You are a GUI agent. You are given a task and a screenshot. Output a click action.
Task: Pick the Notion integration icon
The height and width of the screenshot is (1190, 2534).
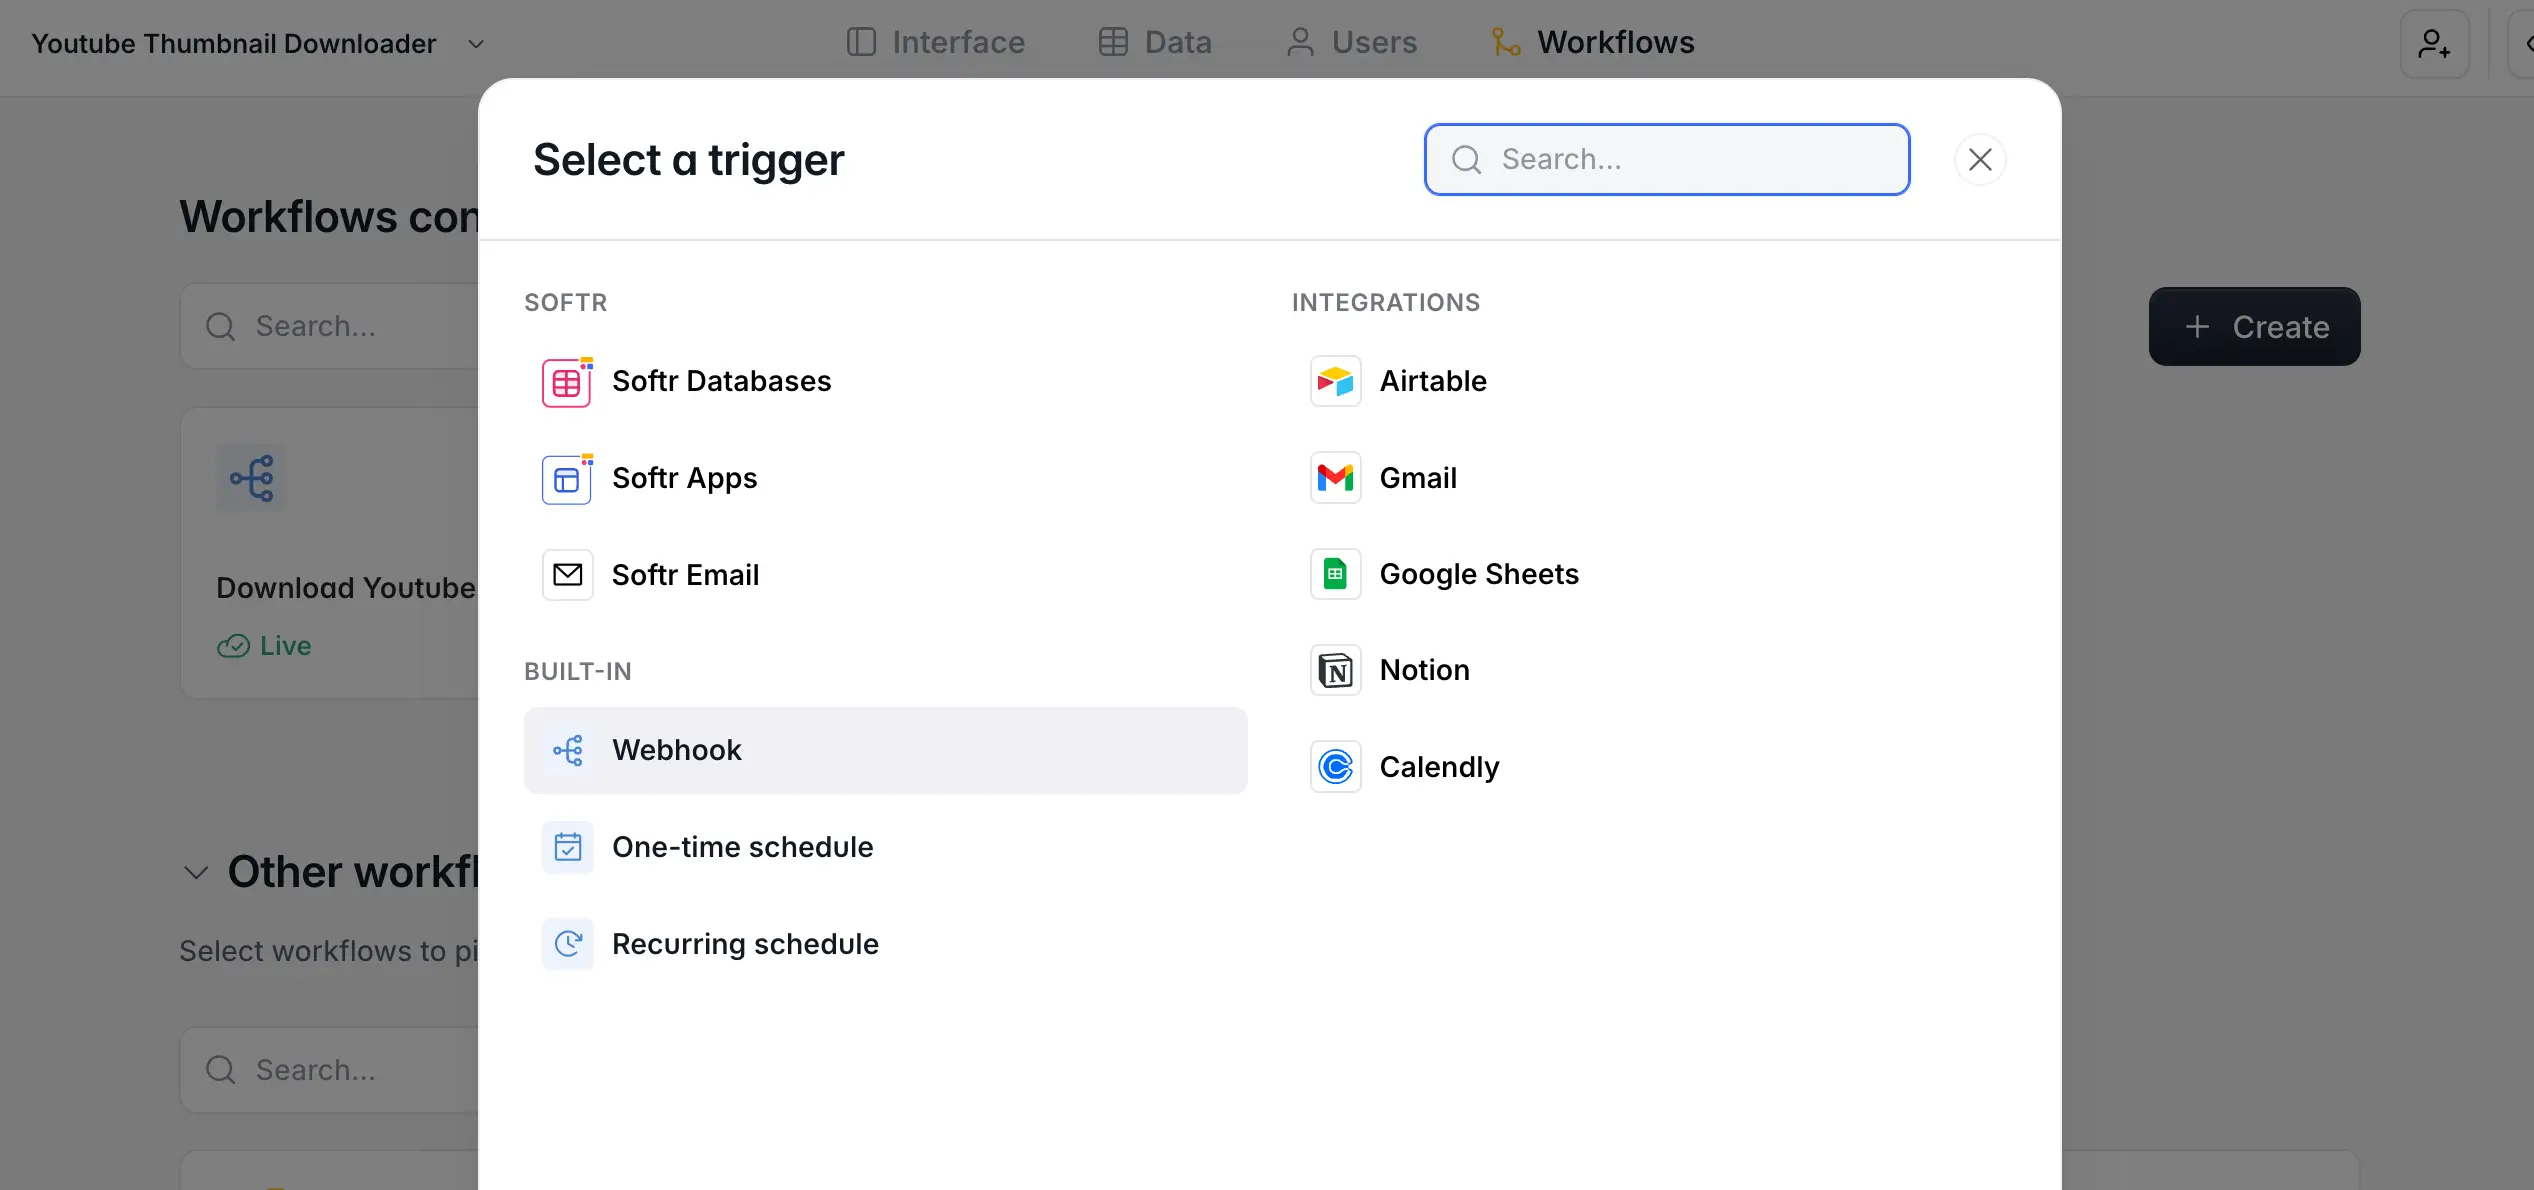click(1335, 671)
